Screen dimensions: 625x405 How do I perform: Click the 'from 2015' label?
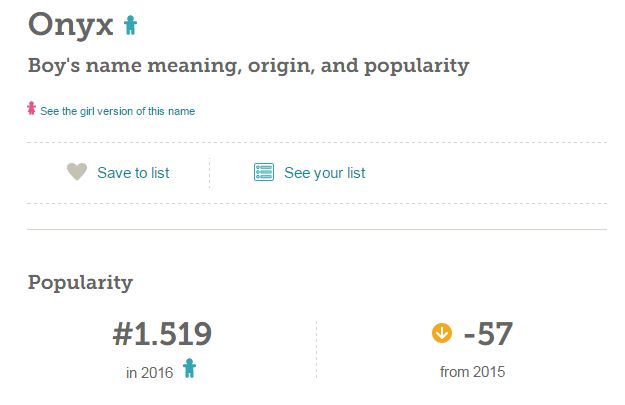coord(472,372)
